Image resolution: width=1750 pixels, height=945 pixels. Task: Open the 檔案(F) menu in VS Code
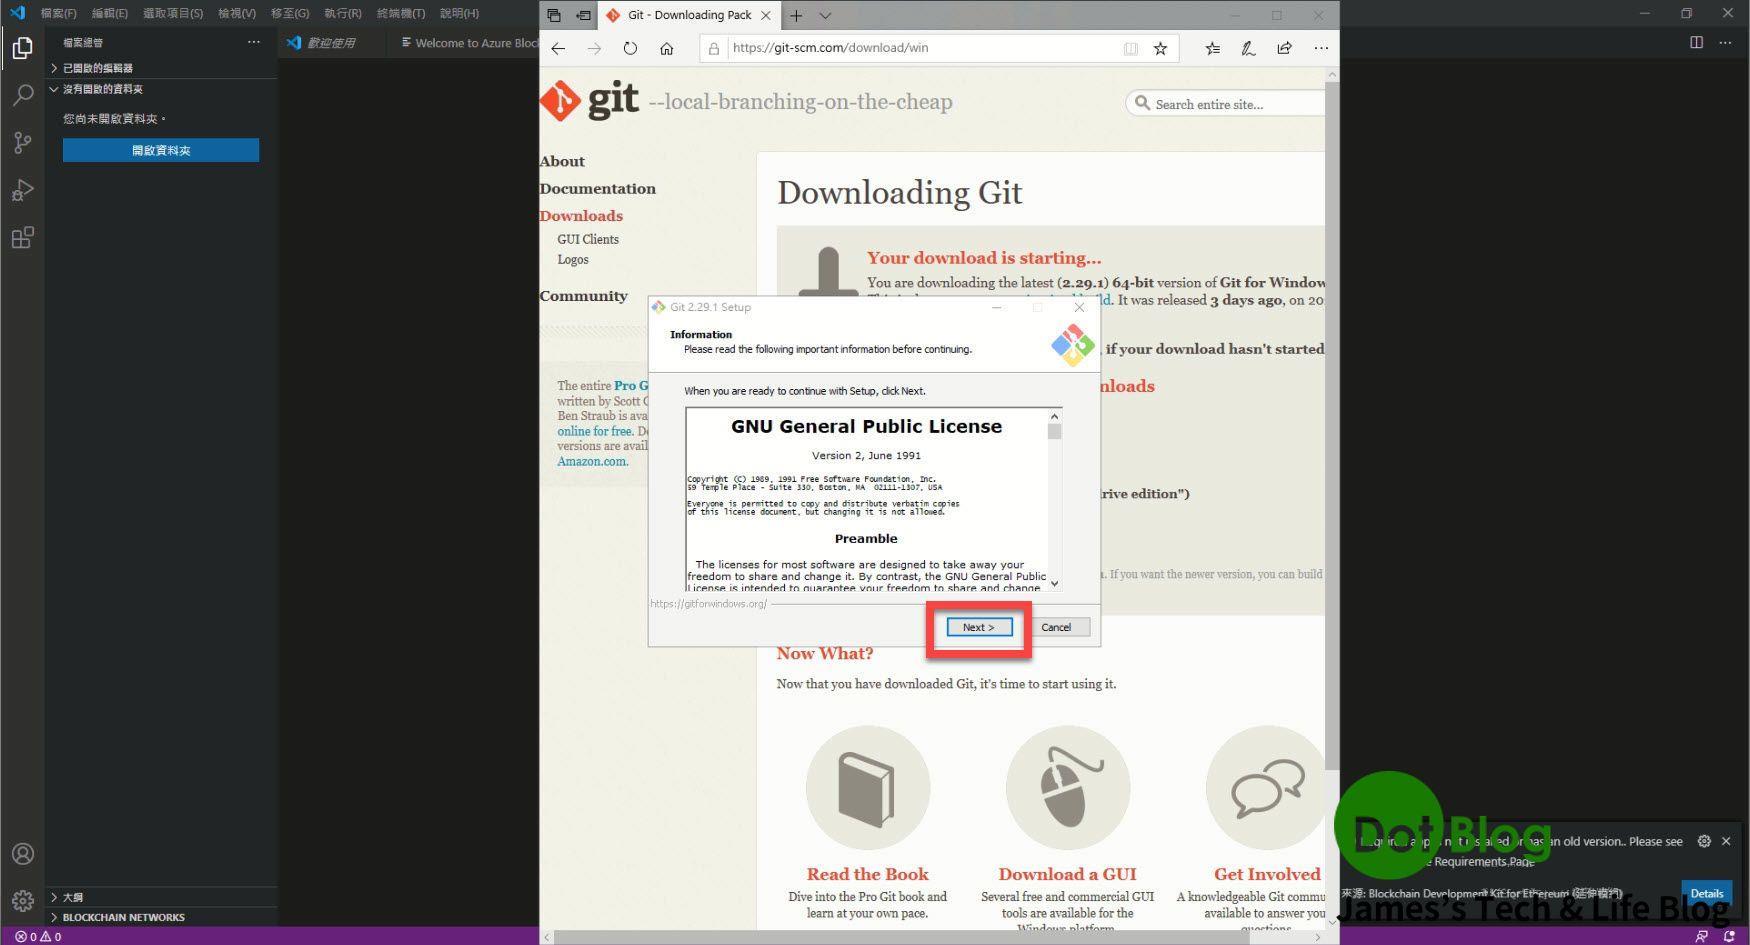[58, 13]
